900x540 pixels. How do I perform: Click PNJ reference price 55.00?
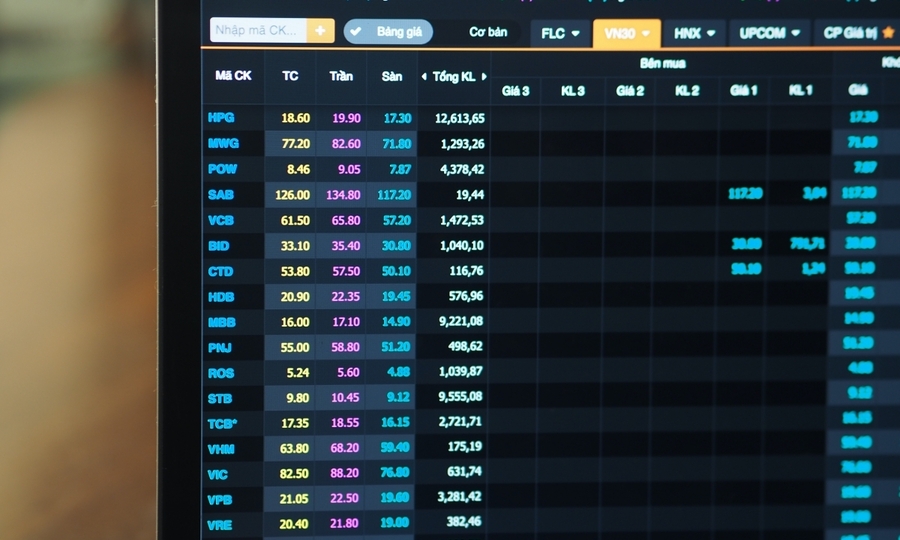coord(295,348)
